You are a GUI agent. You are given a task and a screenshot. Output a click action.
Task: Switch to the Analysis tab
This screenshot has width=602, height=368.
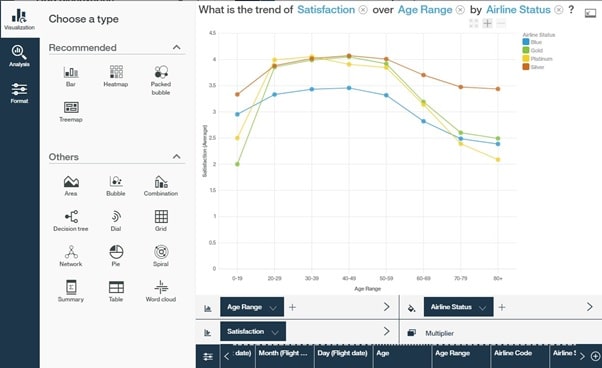coord(19,56)
